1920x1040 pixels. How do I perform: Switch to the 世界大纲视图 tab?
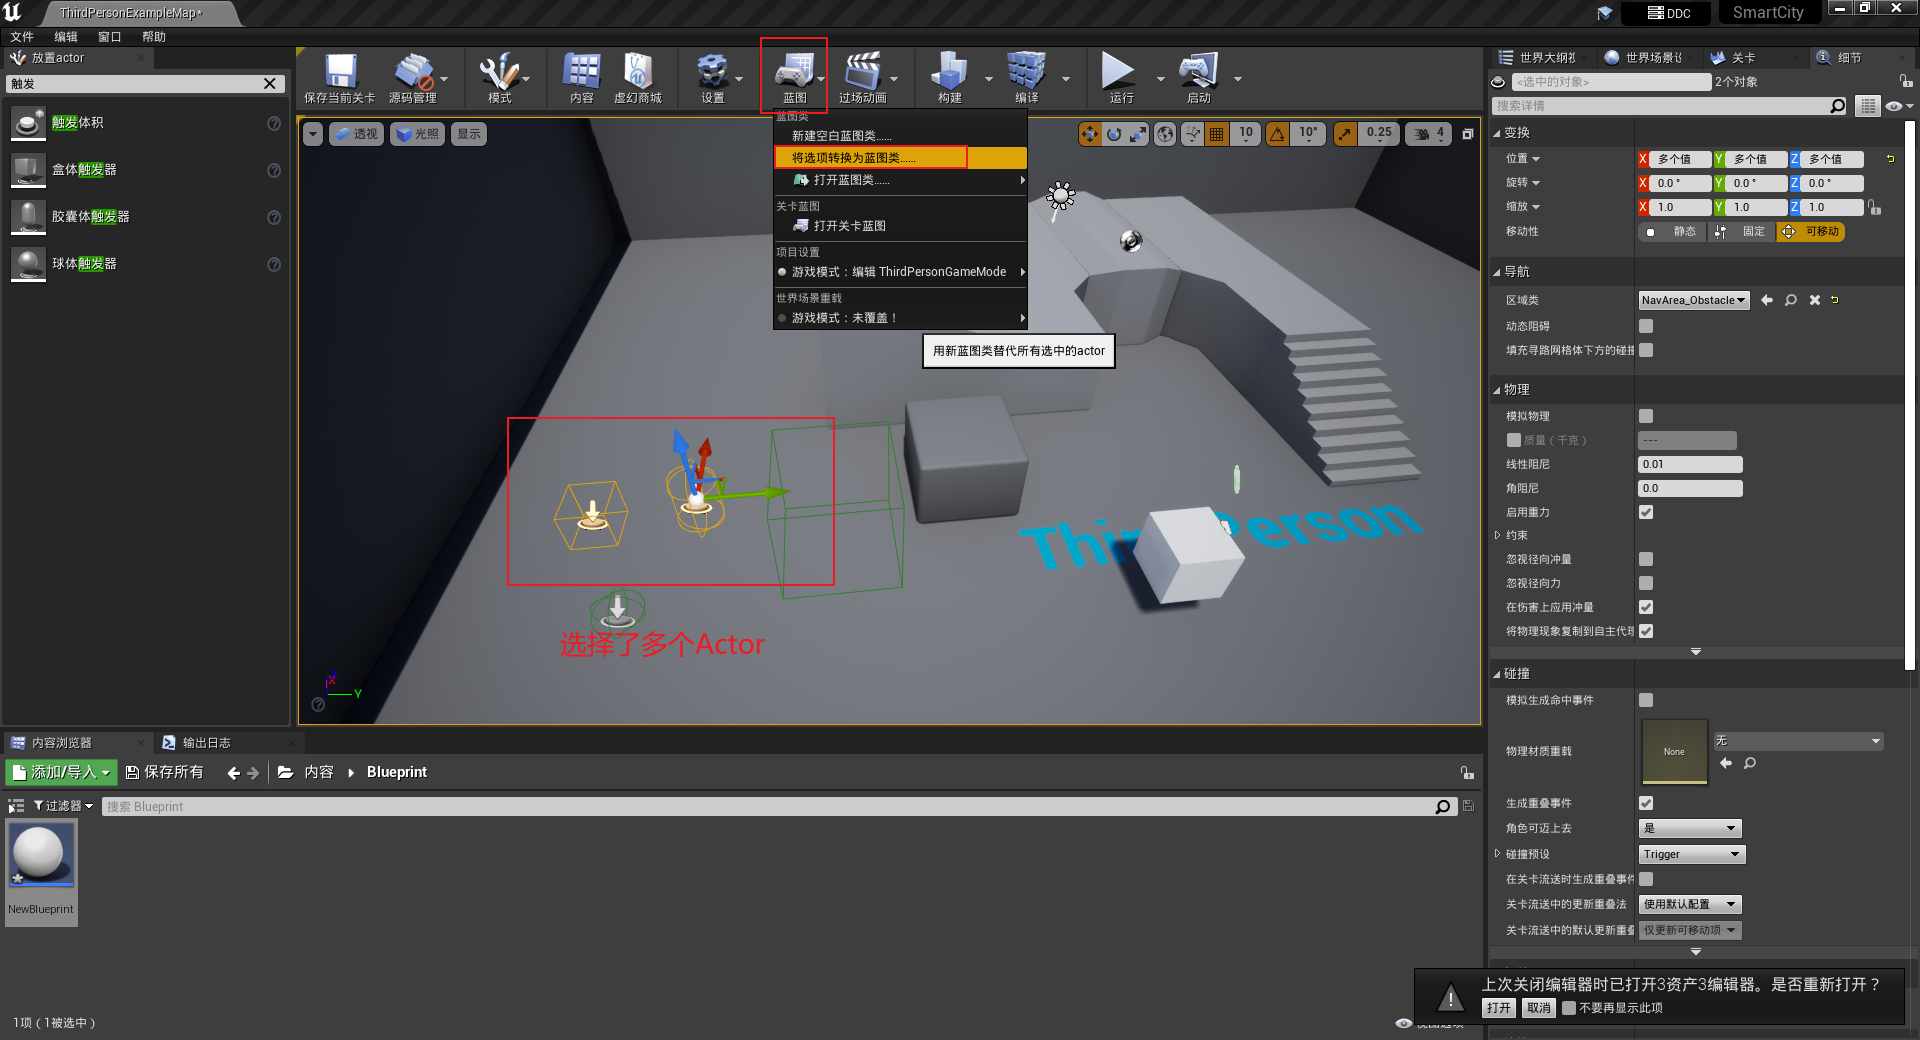click(x=1540, y=57)
